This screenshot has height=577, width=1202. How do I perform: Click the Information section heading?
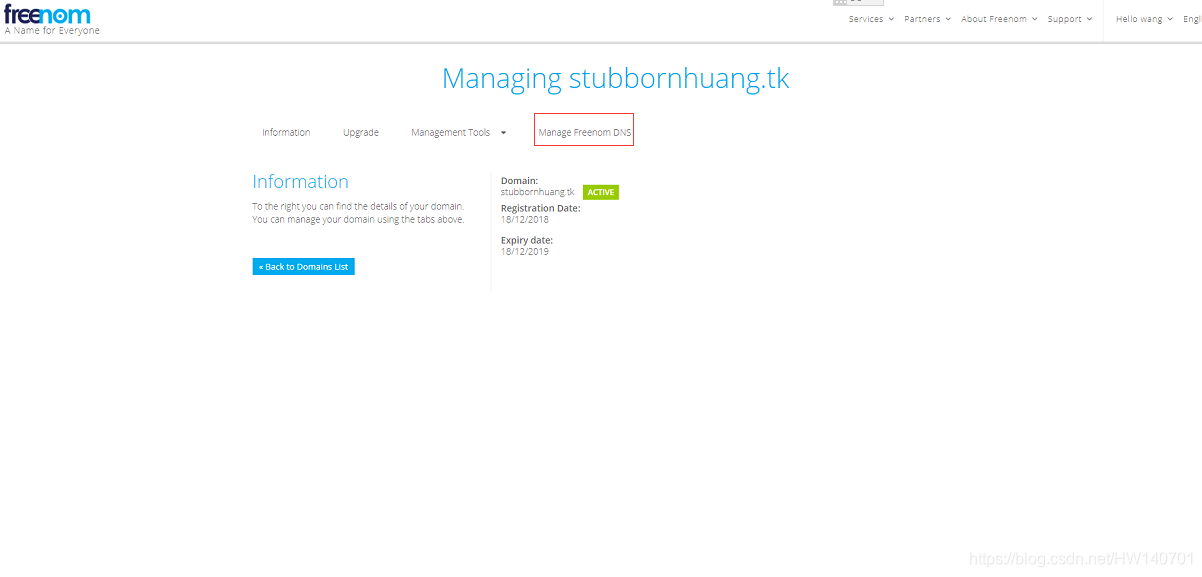tap(300, 182)
